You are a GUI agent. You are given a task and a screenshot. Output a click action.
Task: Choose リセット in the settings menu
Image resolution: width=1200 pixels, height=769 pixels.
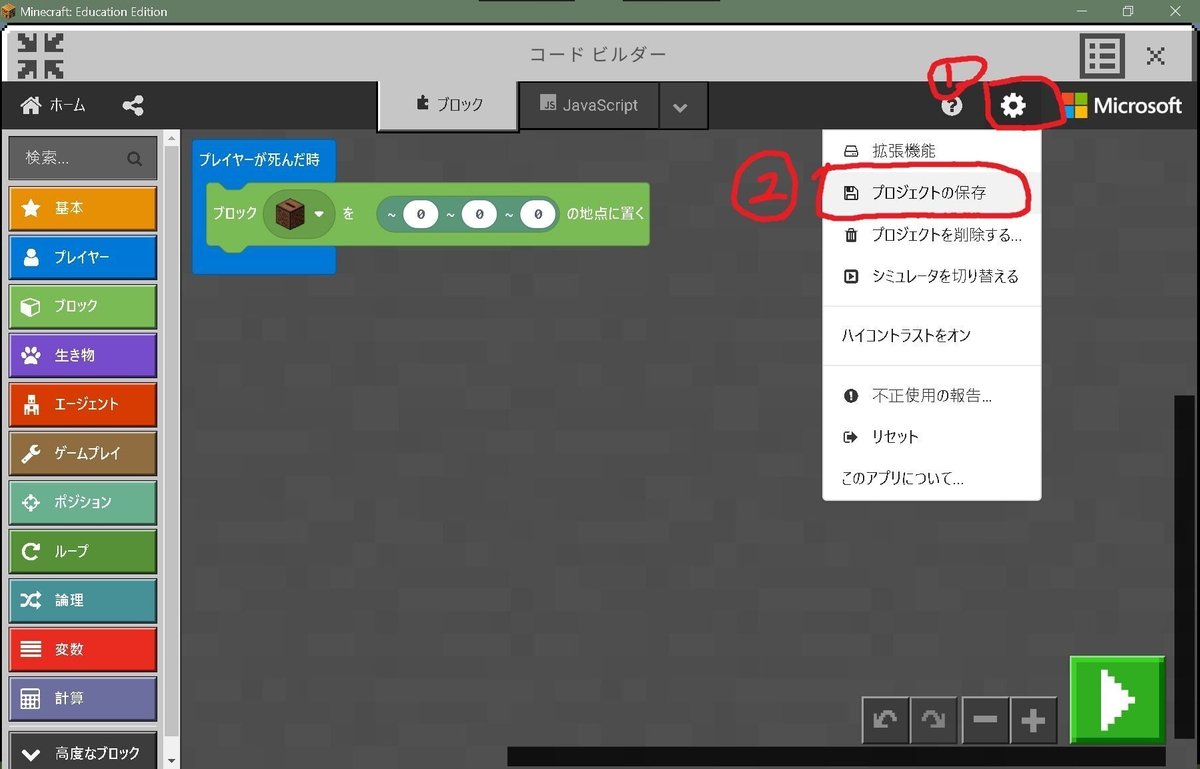pyautogui.click(x=932, y=437)
